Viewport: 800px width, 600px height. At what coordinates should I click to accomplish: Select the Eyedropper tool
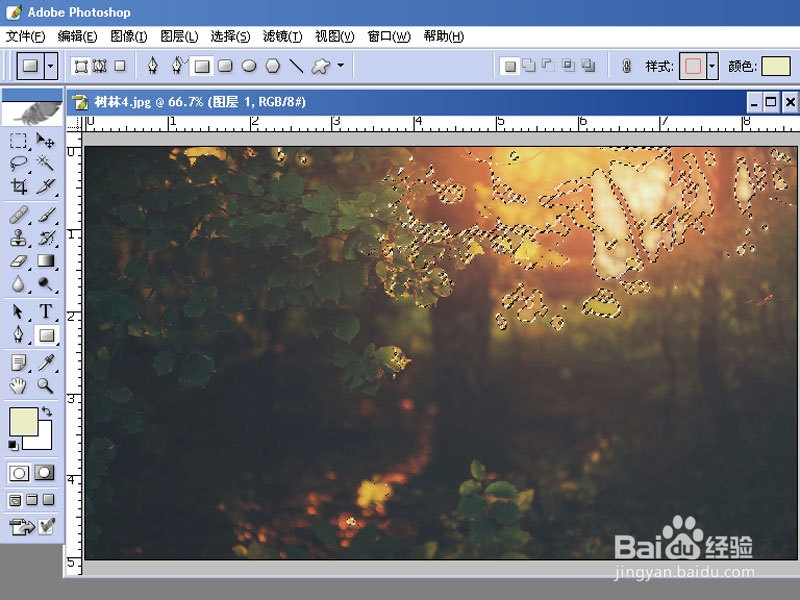pyautogui.click(x=45, y=363)
